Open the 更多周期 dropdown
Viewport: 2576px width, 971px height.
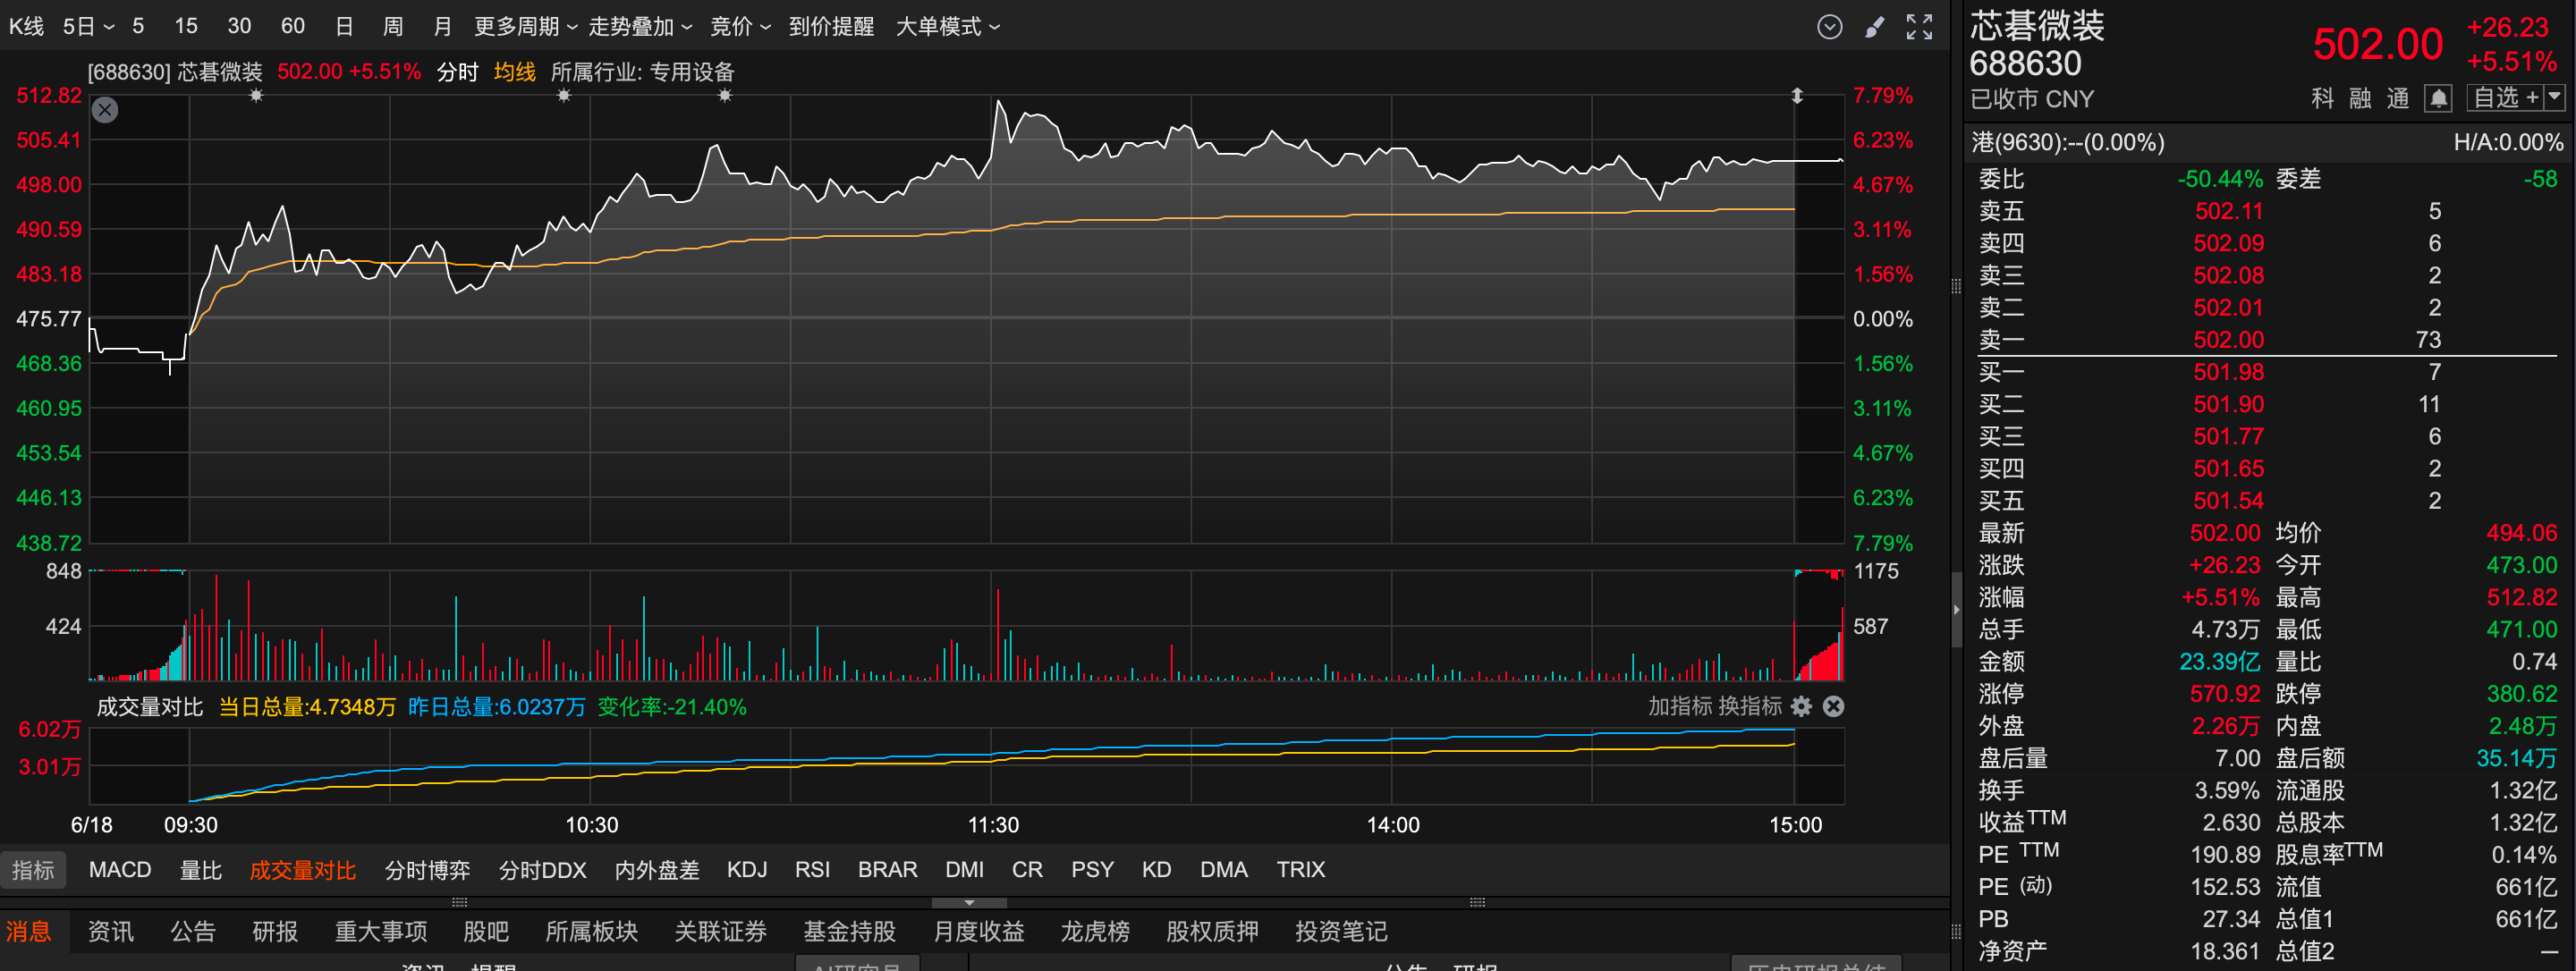[x=526, y=27]
